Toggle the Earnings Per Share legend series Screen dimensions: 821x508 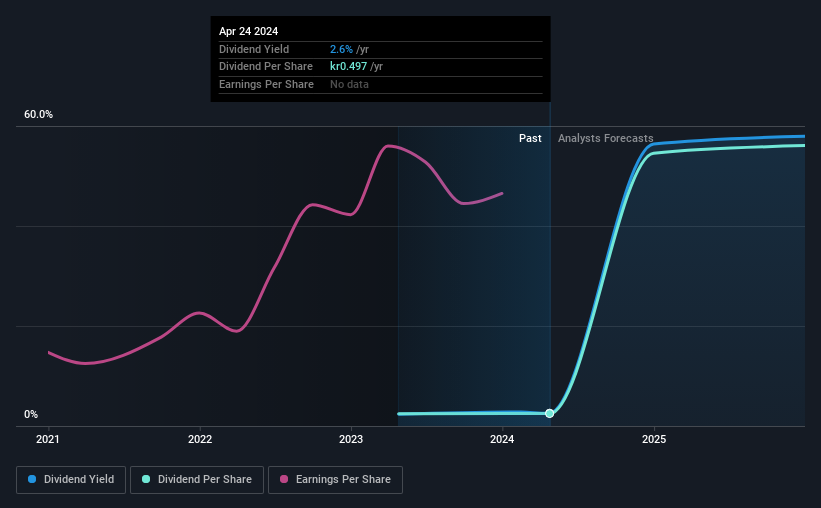[335, 480]
